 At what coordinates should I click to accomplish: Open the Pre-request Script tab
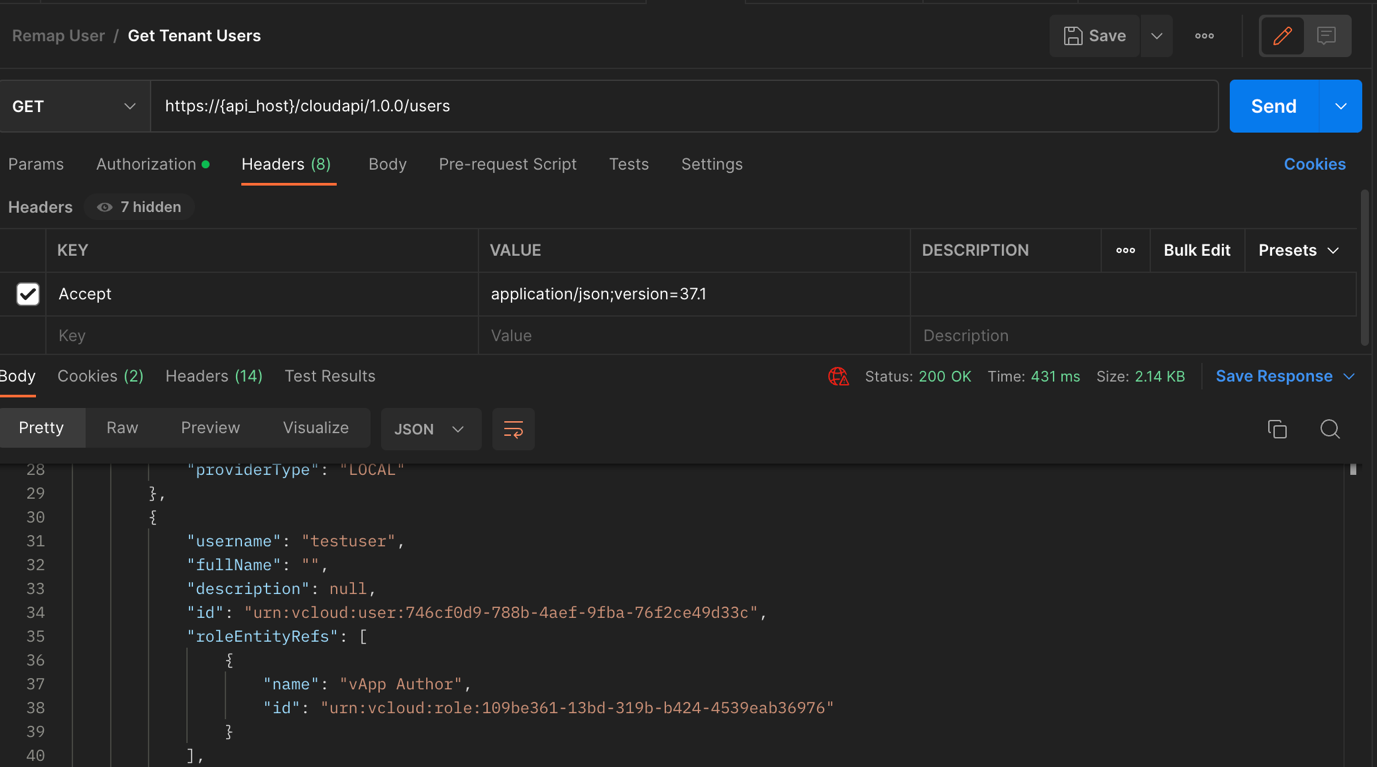[x=507, y=164]
